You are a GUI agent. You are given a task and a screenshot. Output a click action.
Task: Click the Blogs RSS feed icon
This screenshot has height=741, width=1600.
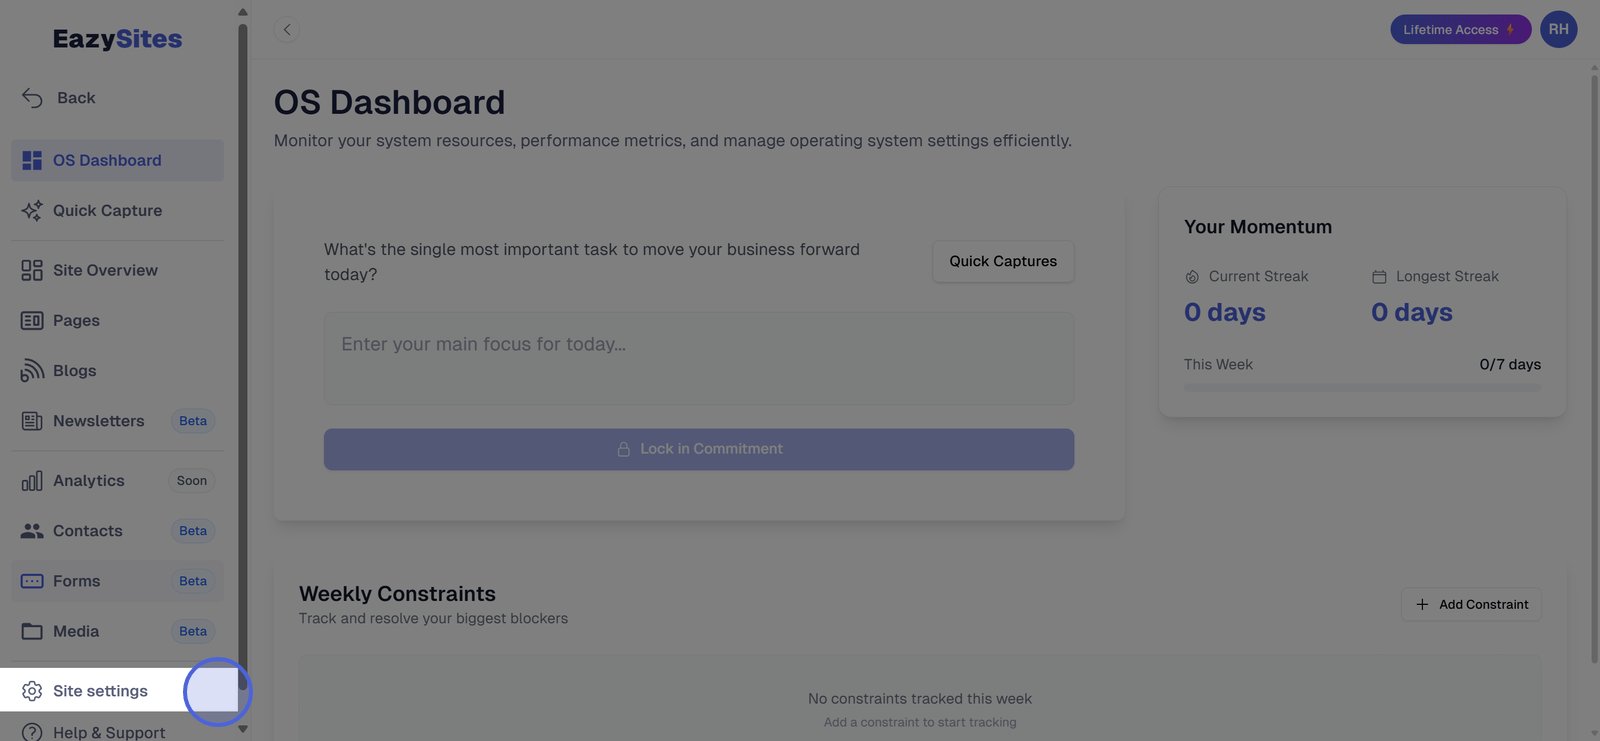click(32, 370)
